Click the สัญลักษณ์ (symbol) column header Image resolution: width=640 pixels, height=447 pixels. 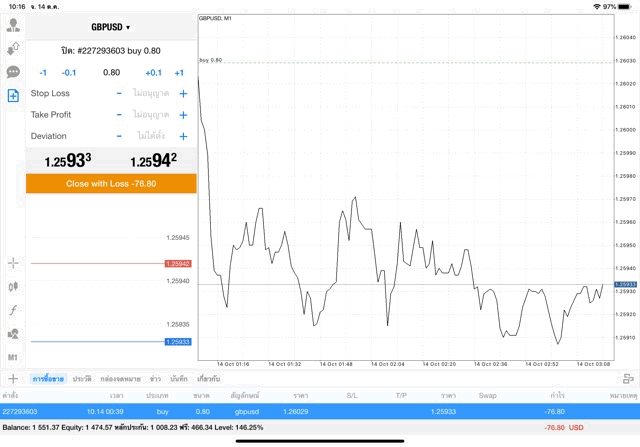(x=244, y=396)
